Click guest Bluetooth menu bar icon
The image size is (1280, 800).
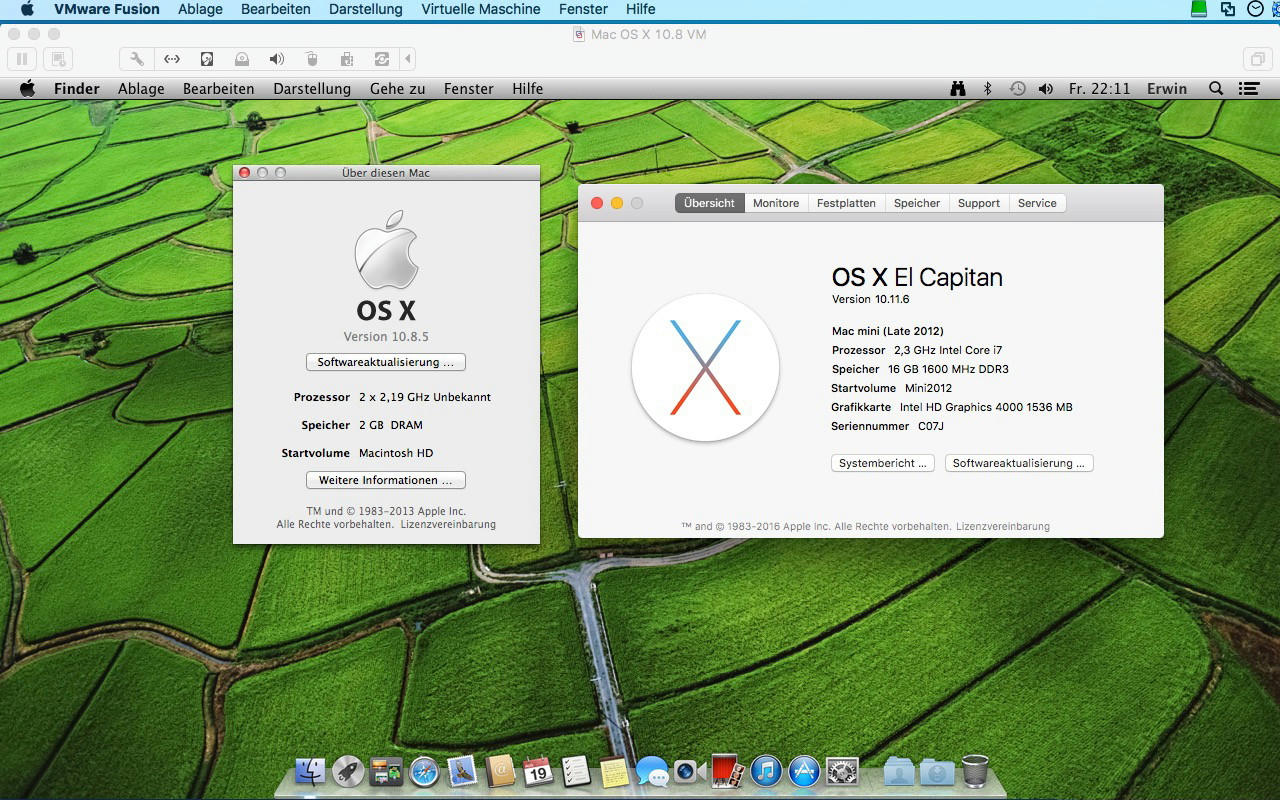pyautogui.click(x=987, y=88)
